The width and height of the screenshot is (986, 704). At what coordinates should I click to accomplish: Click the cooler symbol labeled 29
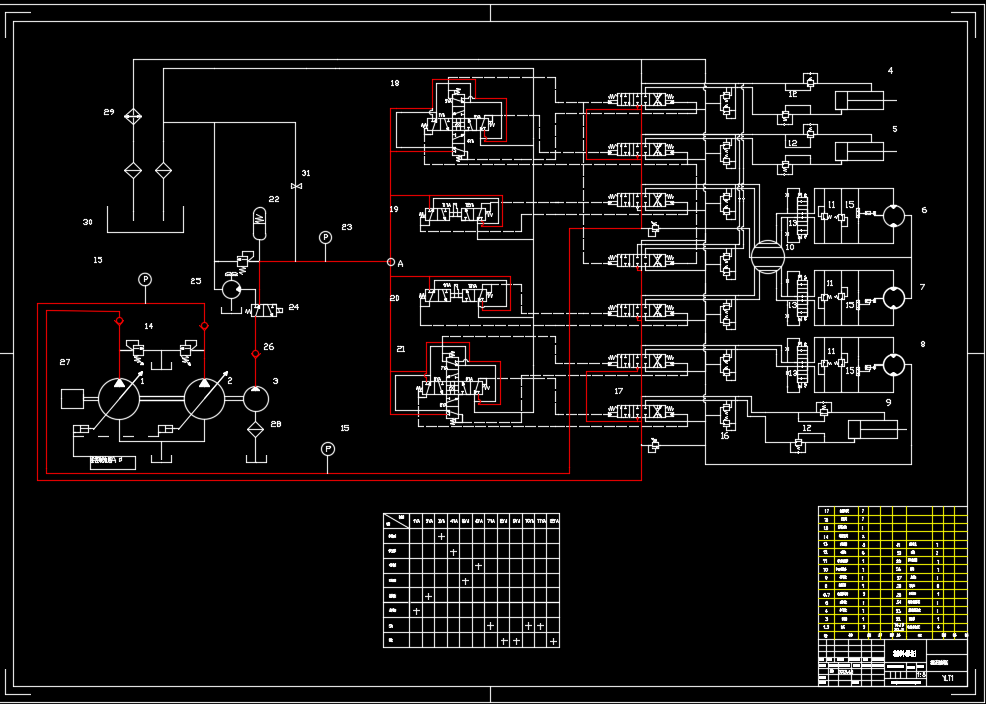coord(133,117)
